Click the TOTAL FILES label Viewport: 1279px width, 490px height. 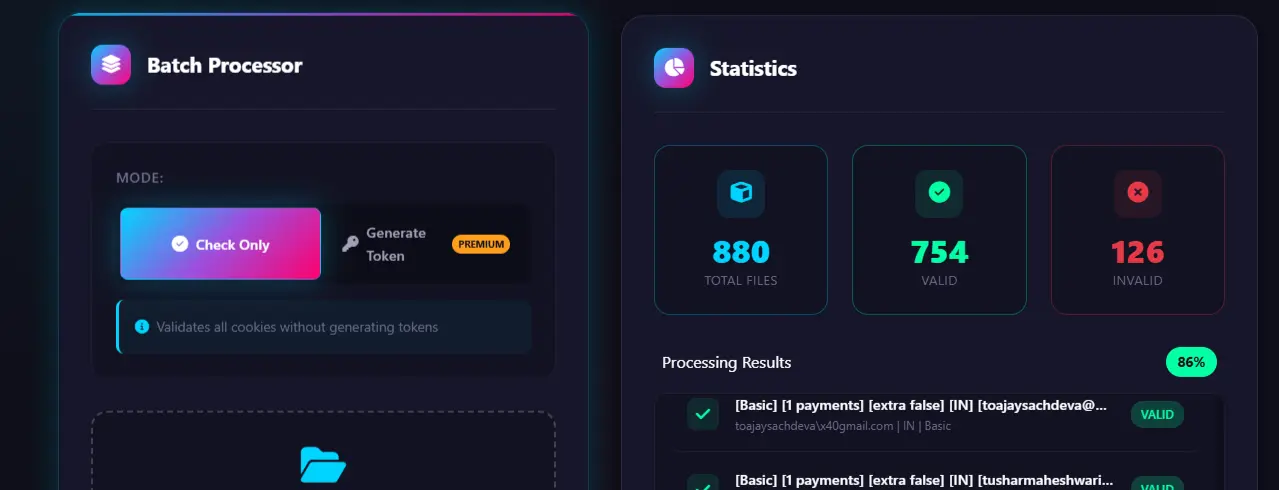pos(741,281)
